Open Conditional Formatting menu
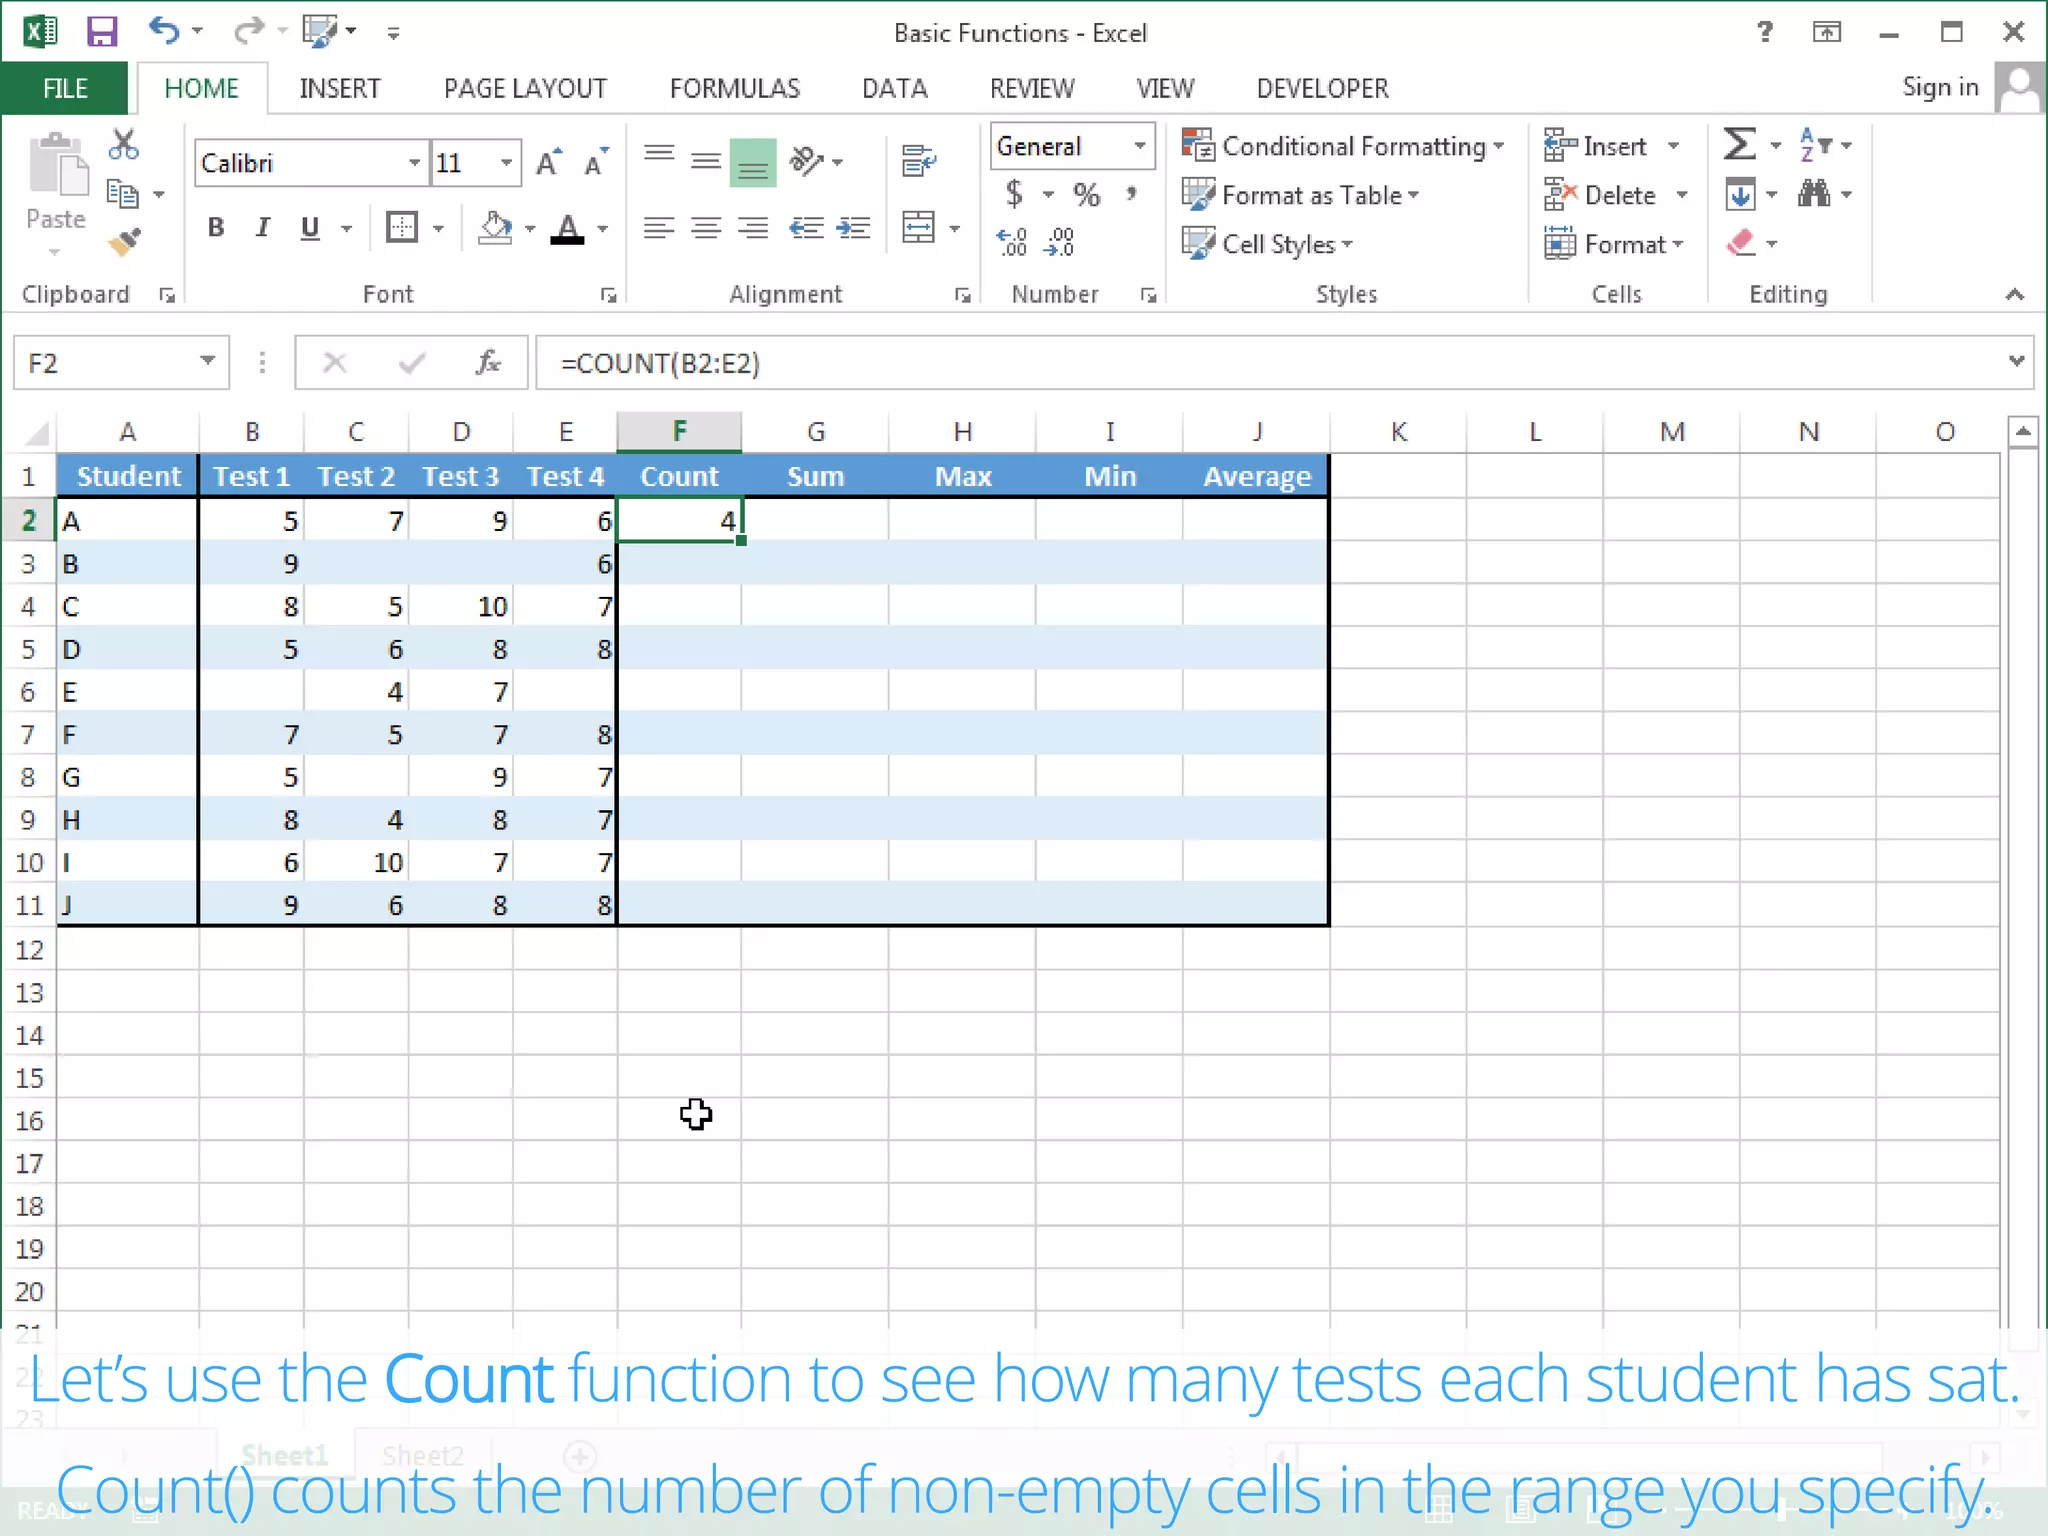The height and width of the screenshot is (1536, 2048). click(x=1343, y=146)
